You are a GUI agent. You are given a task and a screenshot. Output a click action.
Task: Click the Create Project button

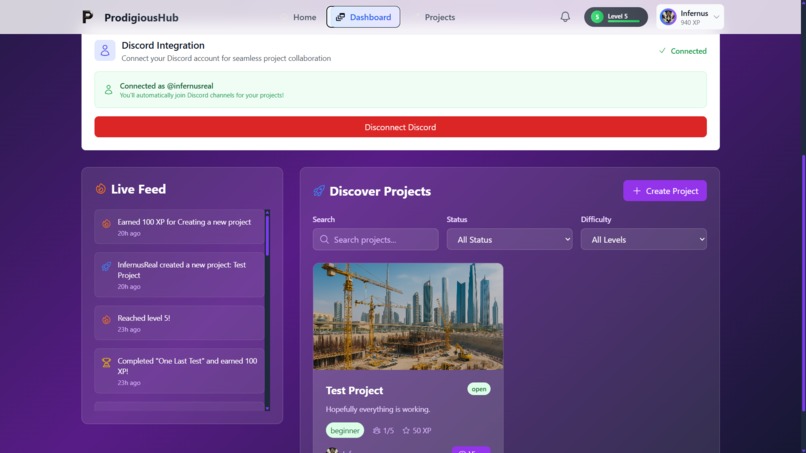665,191
